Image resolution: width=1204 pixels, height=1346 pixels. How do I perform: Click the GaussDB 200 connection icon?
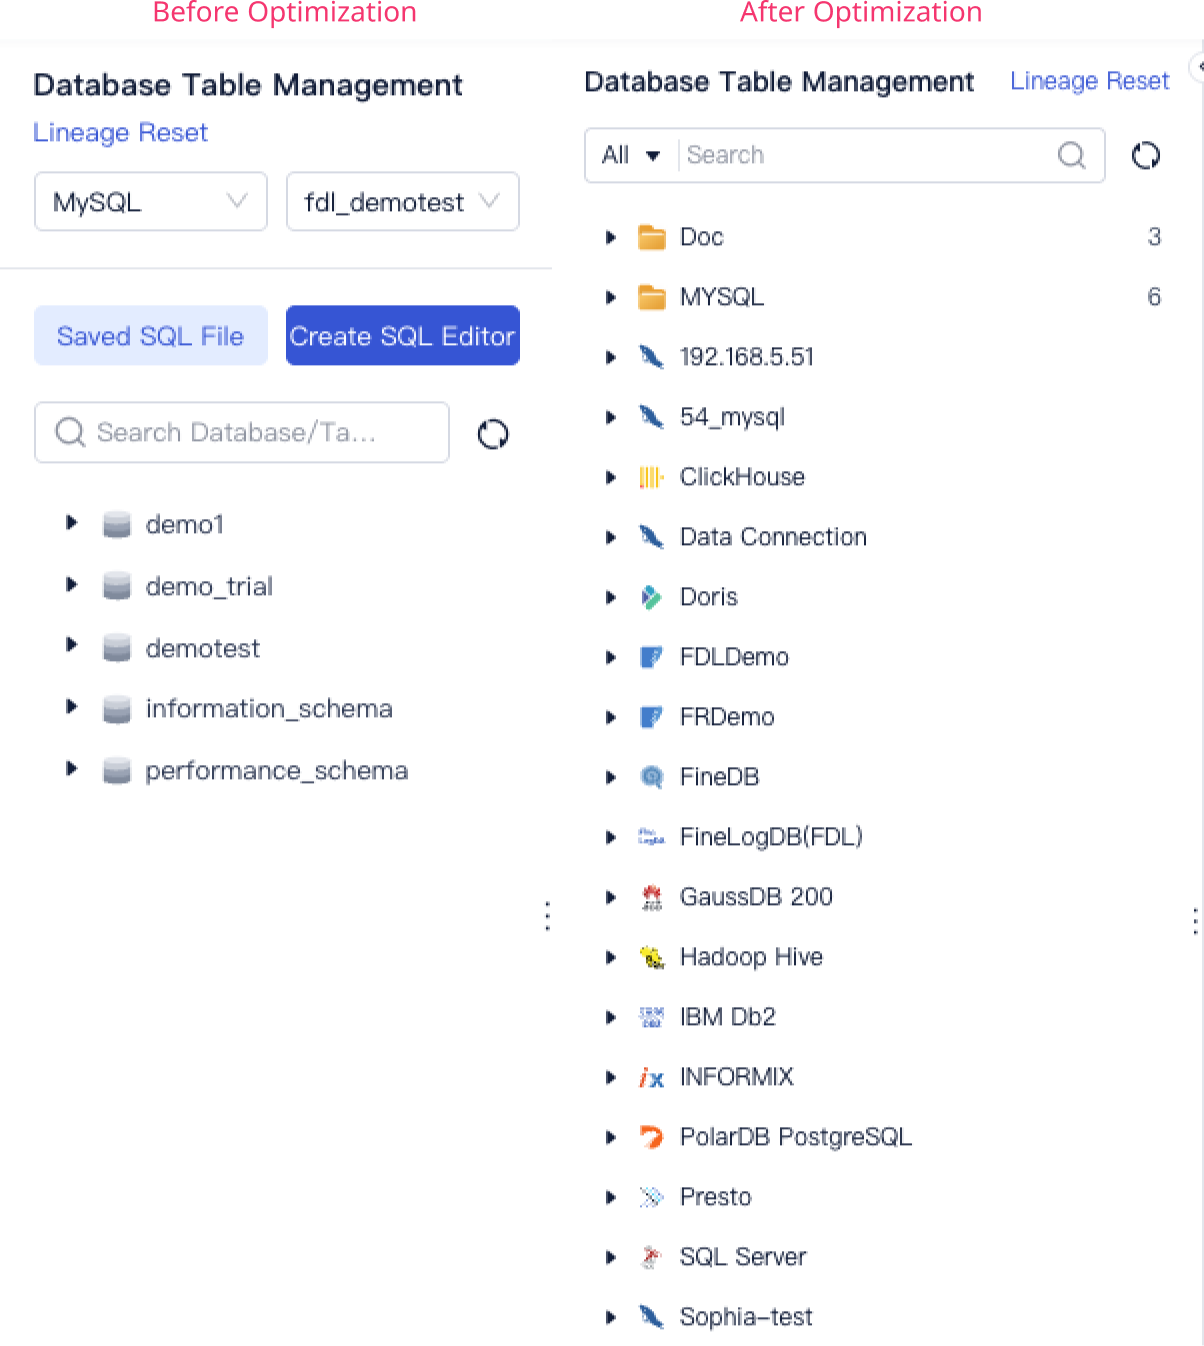click(x=651, y=897)
